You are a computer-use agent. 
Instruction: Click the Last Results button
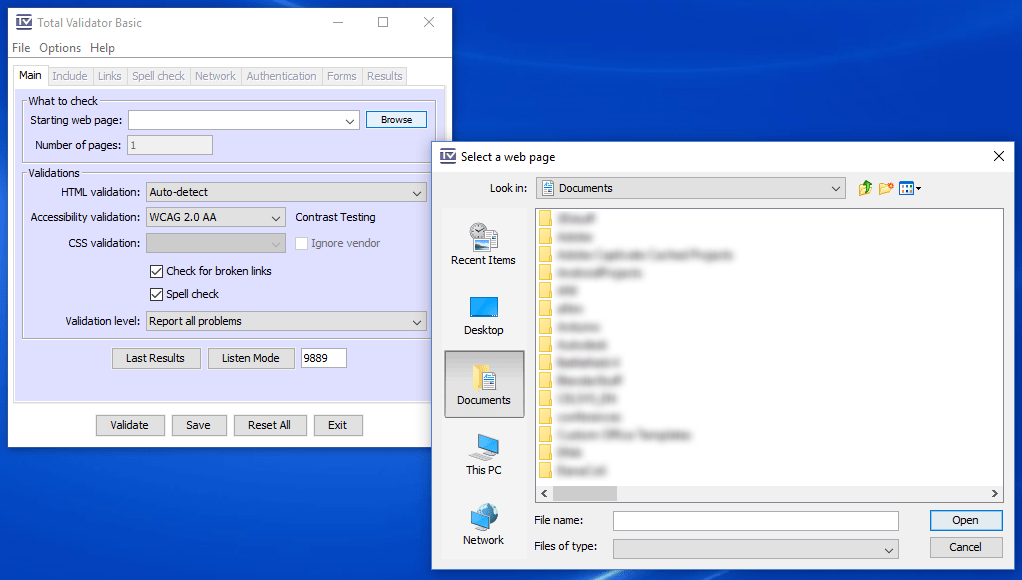[x=156, y=358]
